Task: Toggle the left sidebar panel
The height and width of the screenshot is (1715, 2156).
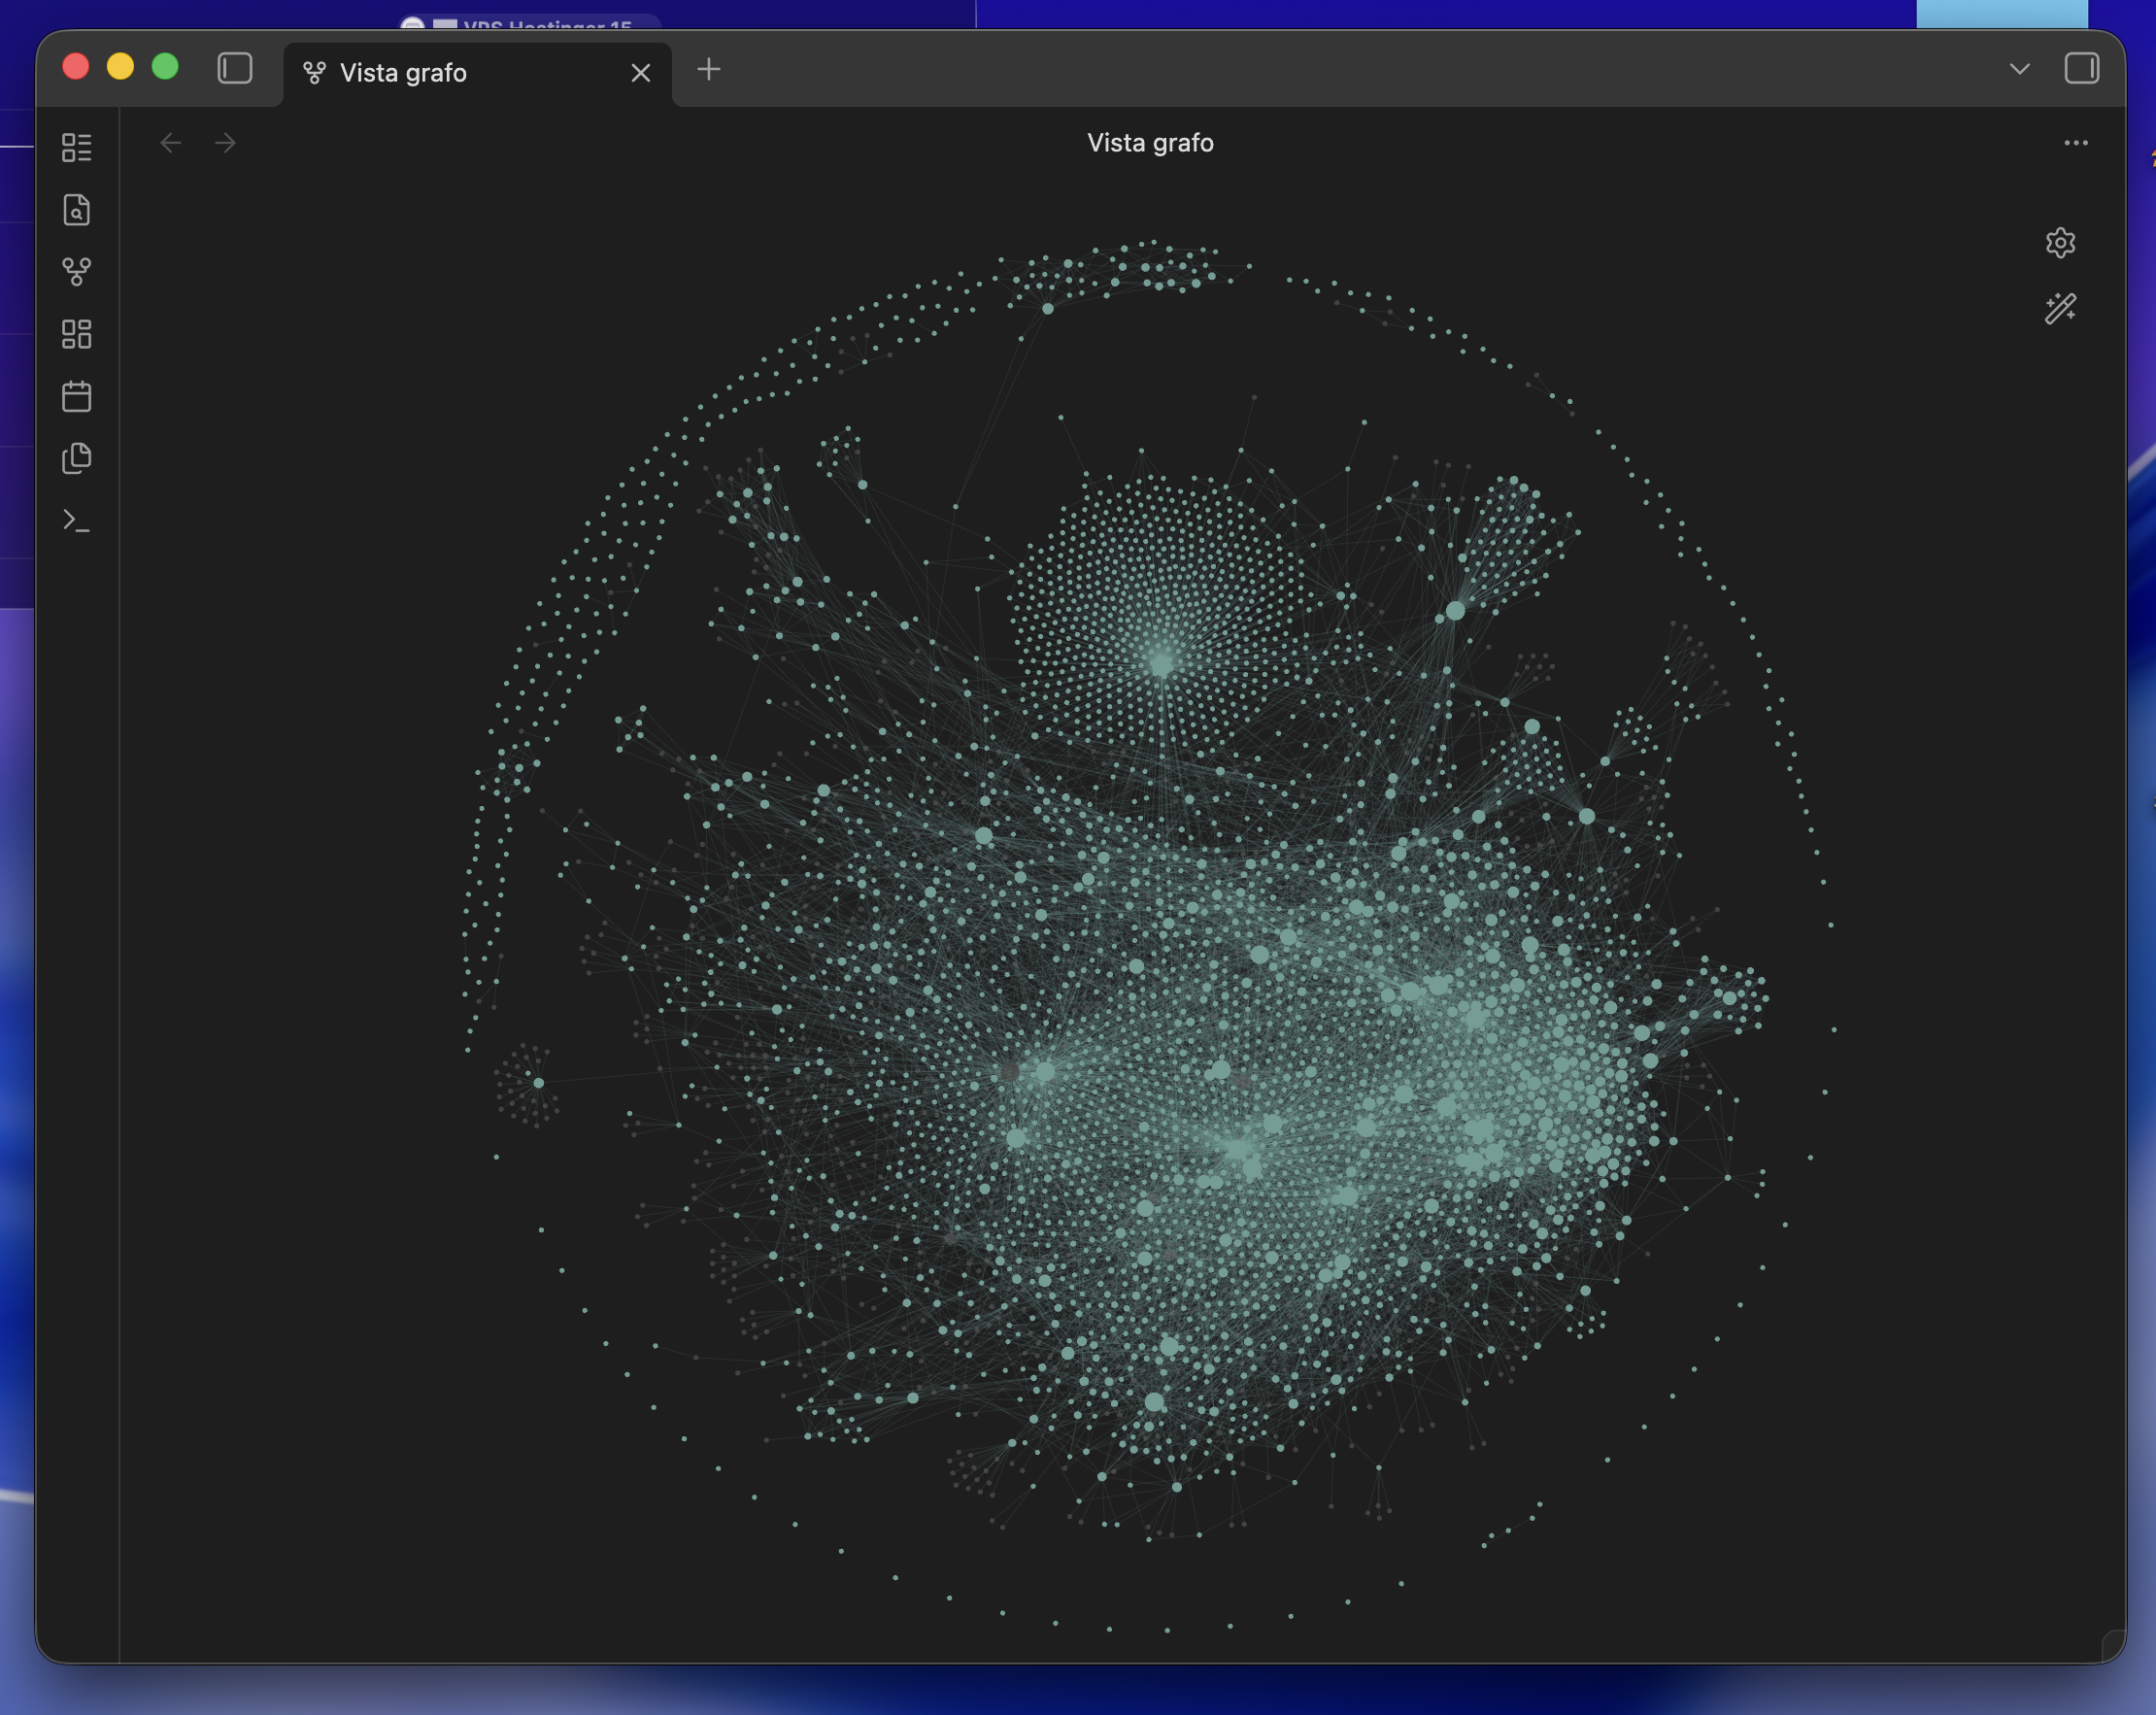Action: pyautogui.click(x=235, y=69)
